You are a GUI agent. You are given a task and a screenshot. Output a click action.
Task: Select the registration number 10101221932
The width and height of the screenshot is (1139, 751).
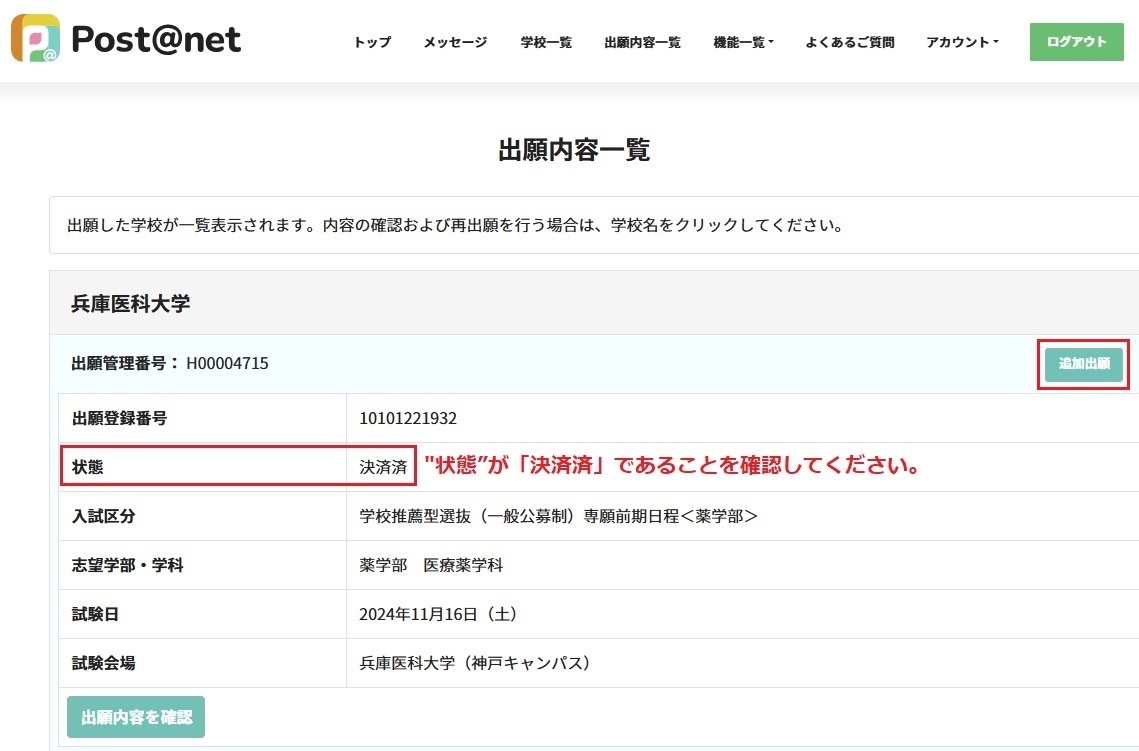tap(408, 418)
